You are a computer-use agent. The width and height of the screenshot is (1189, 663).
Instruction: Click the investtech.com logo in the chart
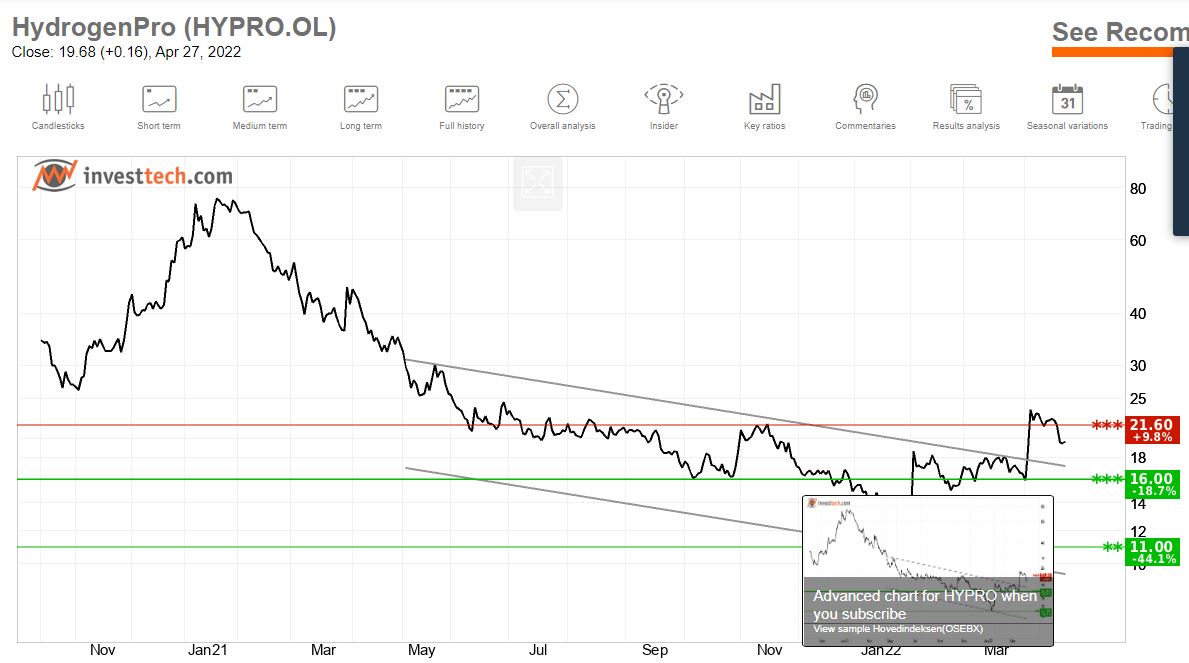pos(133,176)
